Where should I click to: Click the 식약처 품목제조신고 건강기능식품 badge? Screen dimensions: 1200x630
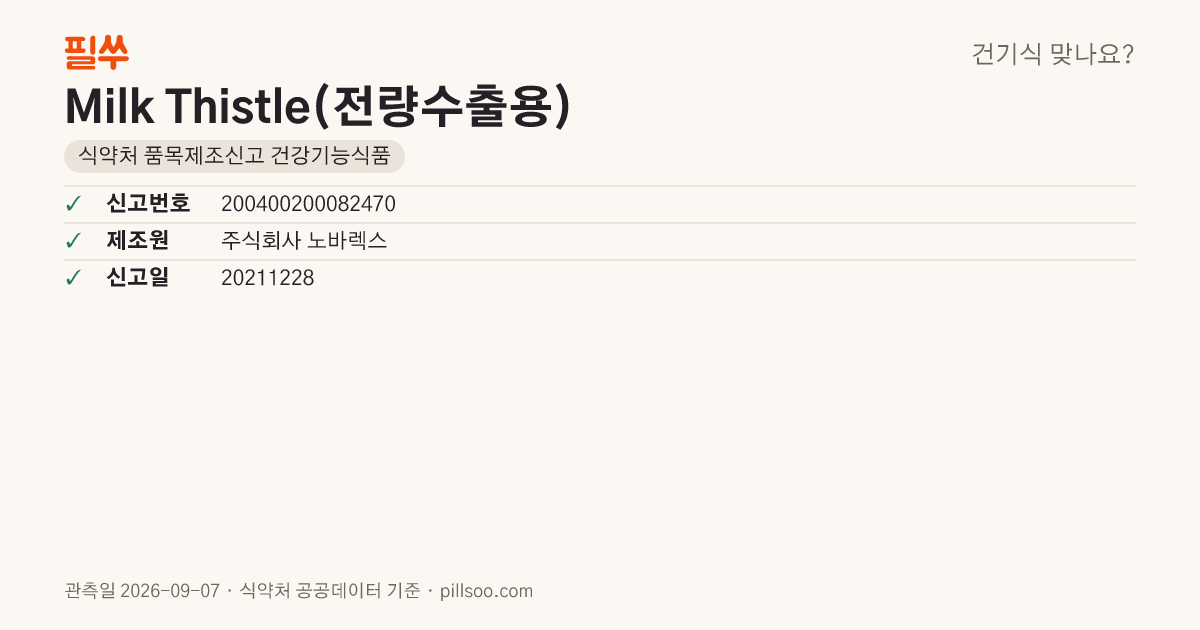[x=234, y=156]
